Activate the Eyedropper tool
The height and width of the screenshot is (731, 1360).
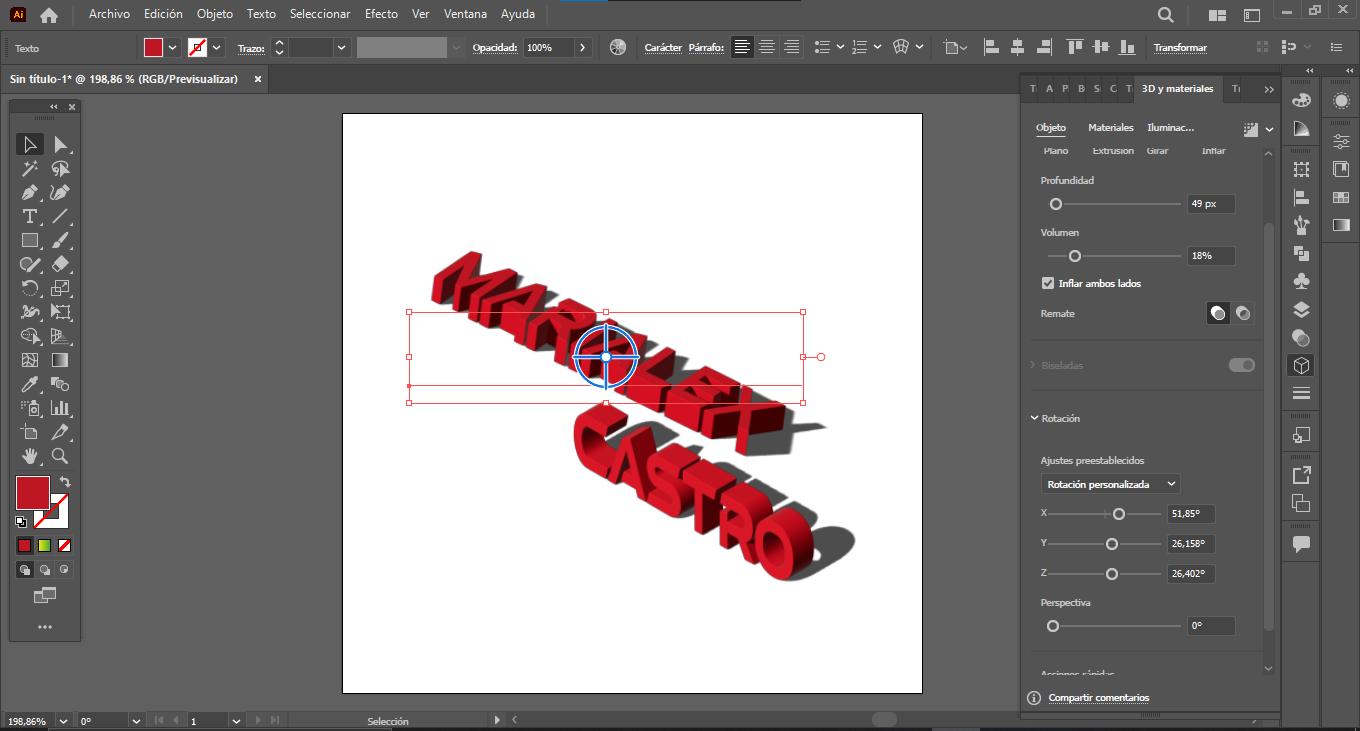(30, 384)
